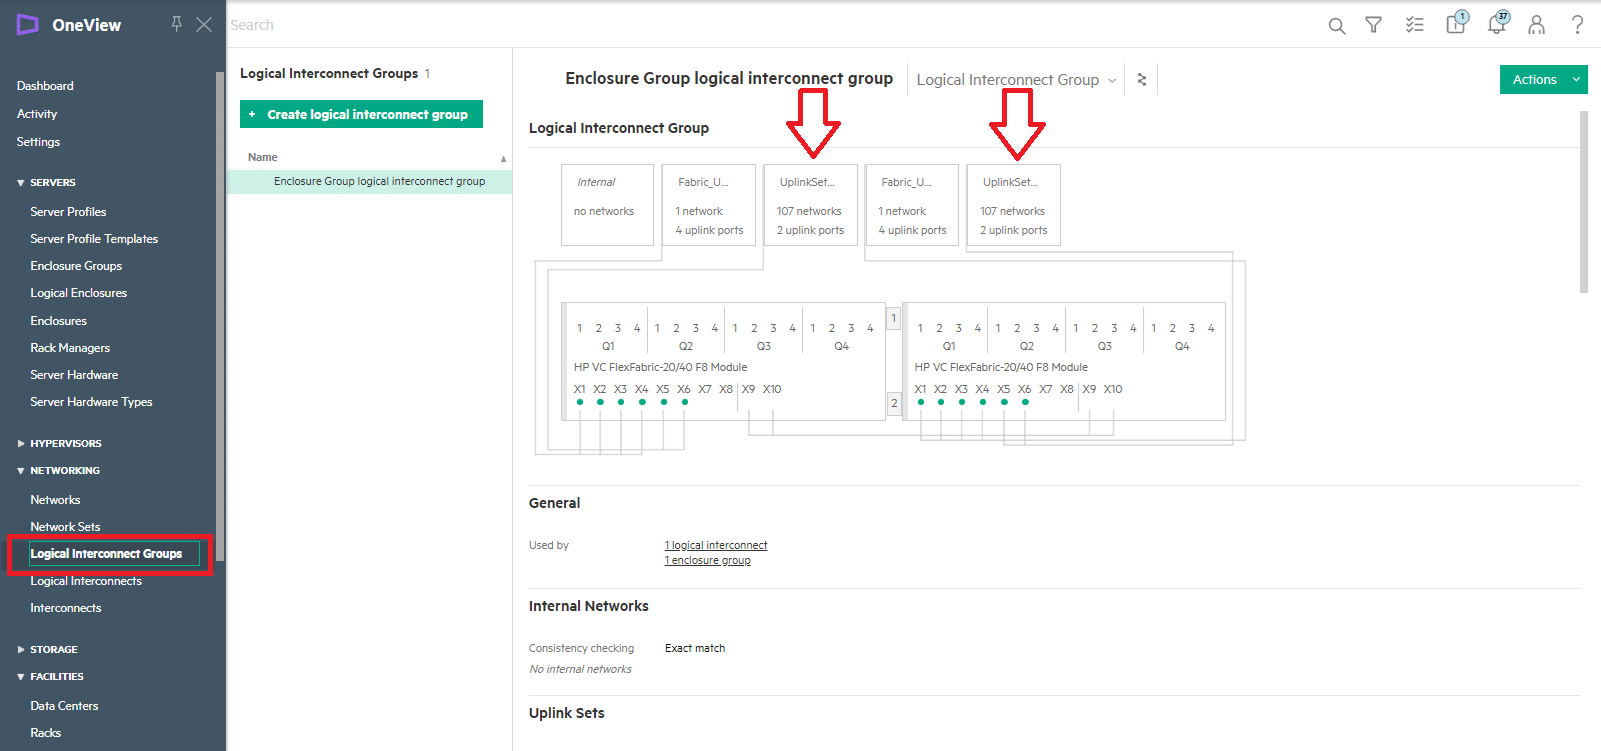Open the help question mark icon

click(1577, 25)
